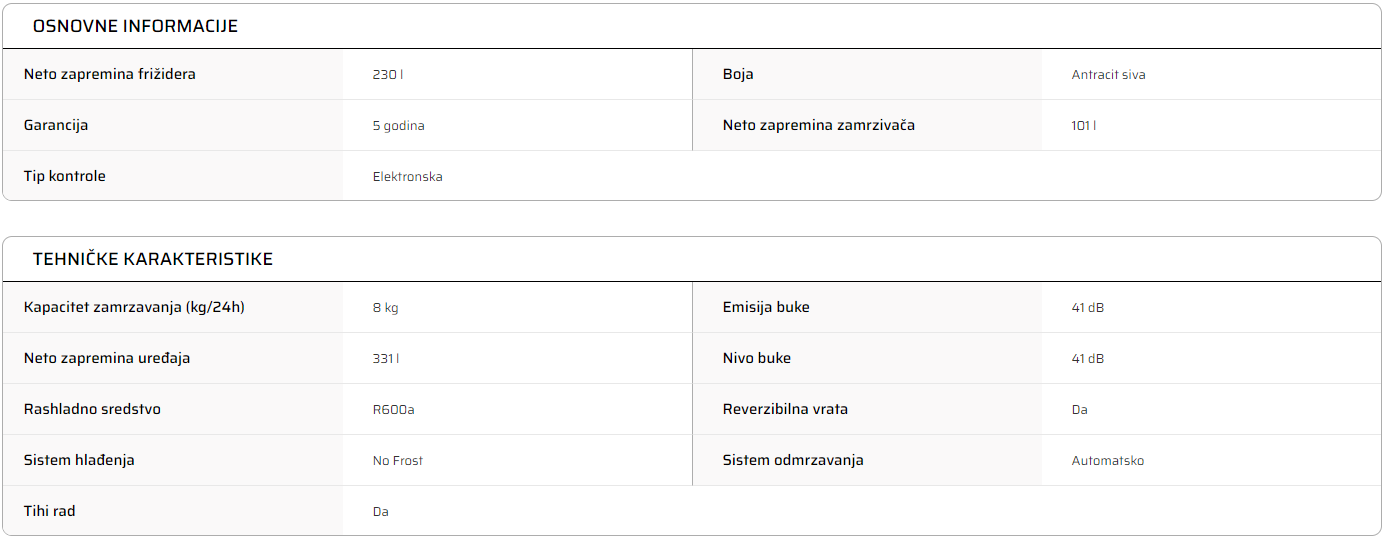Screen dimensions: 1383x538
Task: Select the Kapacitet zamrzavanja (kg/24h) label
Action: pyautogui.click(x=134, y=307)
